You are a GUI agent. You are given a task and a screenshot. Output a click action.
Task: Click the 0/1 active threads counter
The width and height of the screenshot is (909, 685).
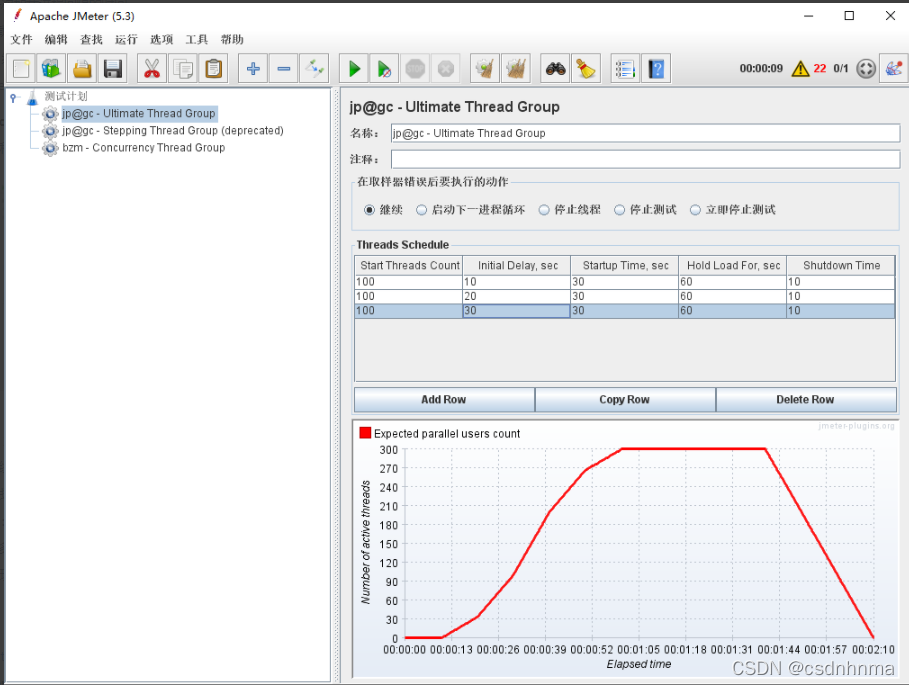click(x=841, y=68)
